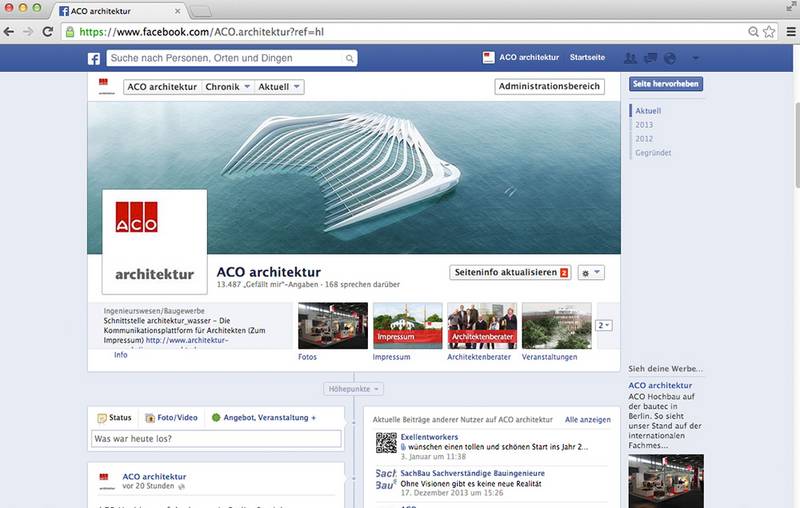Screen dimensions: 800x508
Task: Jump to 2013 in timeline sidebar
Action: coord(644,125)
